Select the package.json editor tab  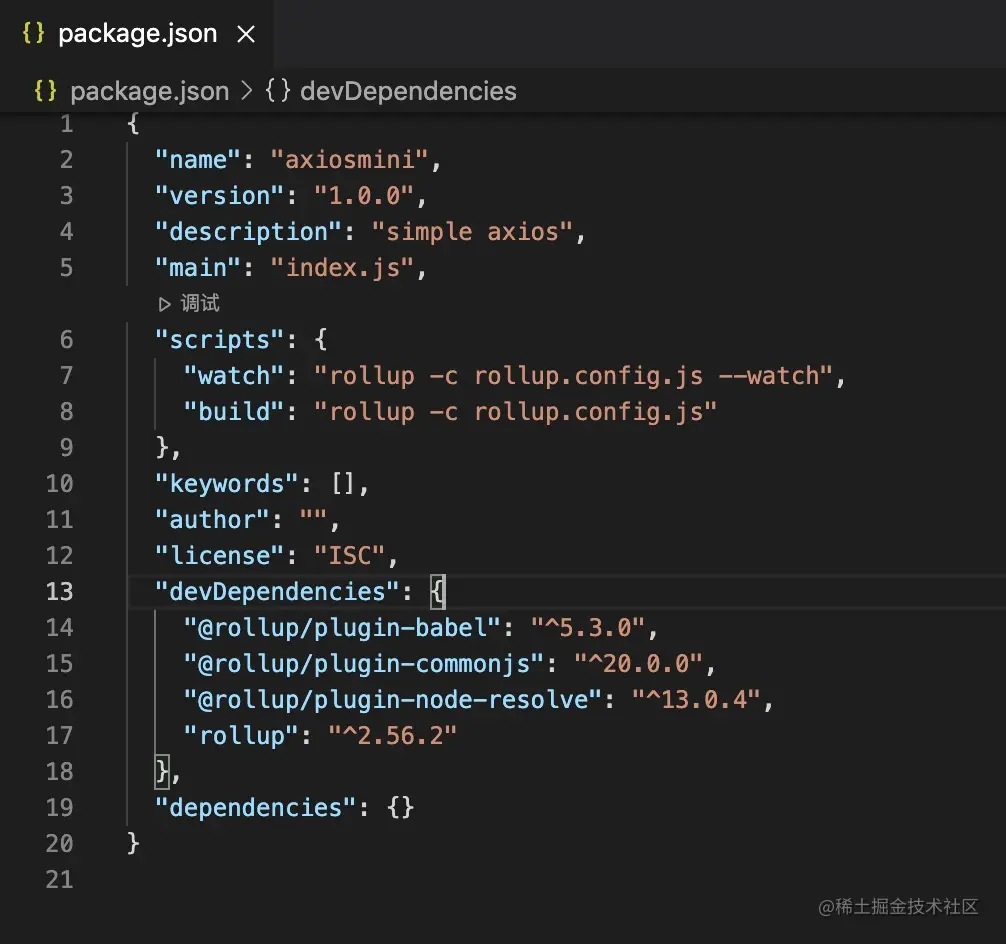tap(138, 33)
